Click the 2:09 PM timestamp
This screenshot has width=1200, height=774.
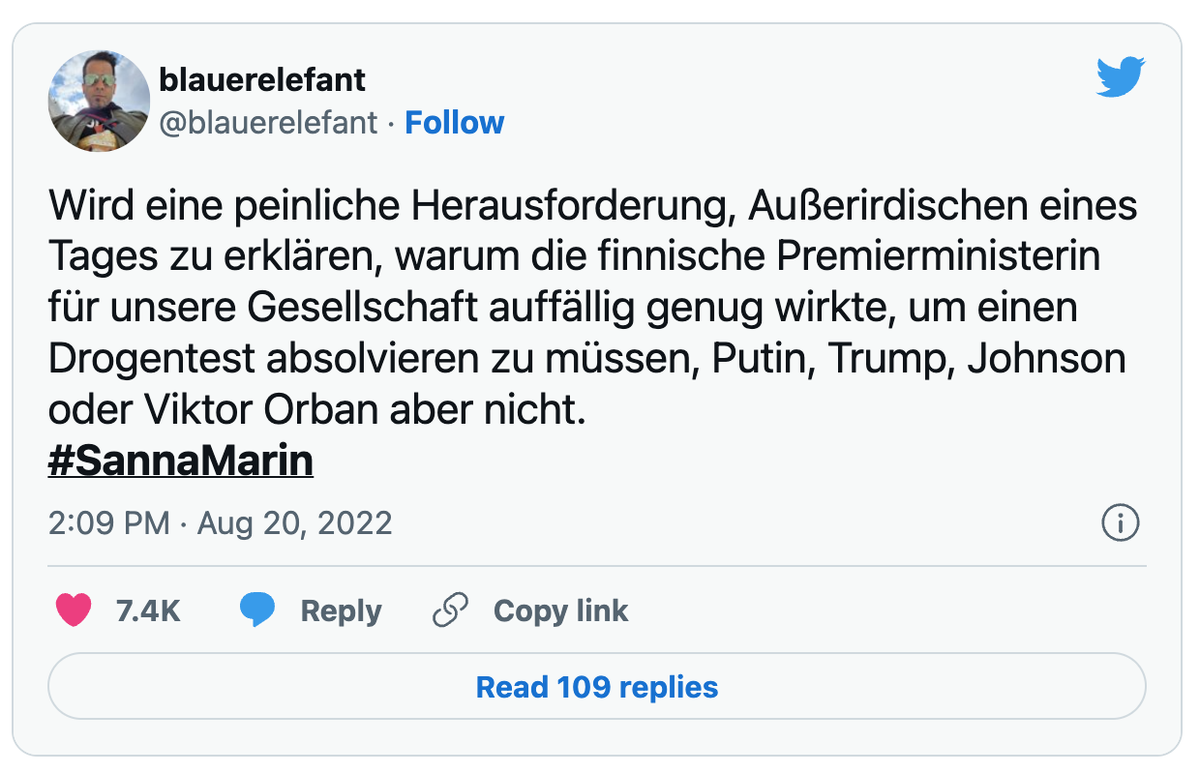(x=109, y=523)
